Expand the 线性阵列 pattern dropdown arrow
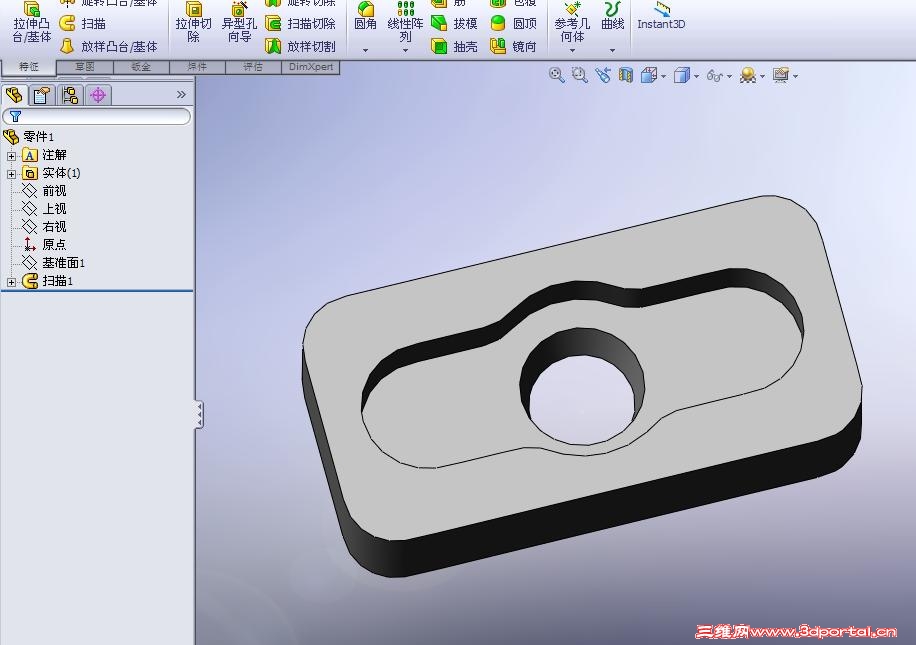916x645 pixels. click(405, 51)
